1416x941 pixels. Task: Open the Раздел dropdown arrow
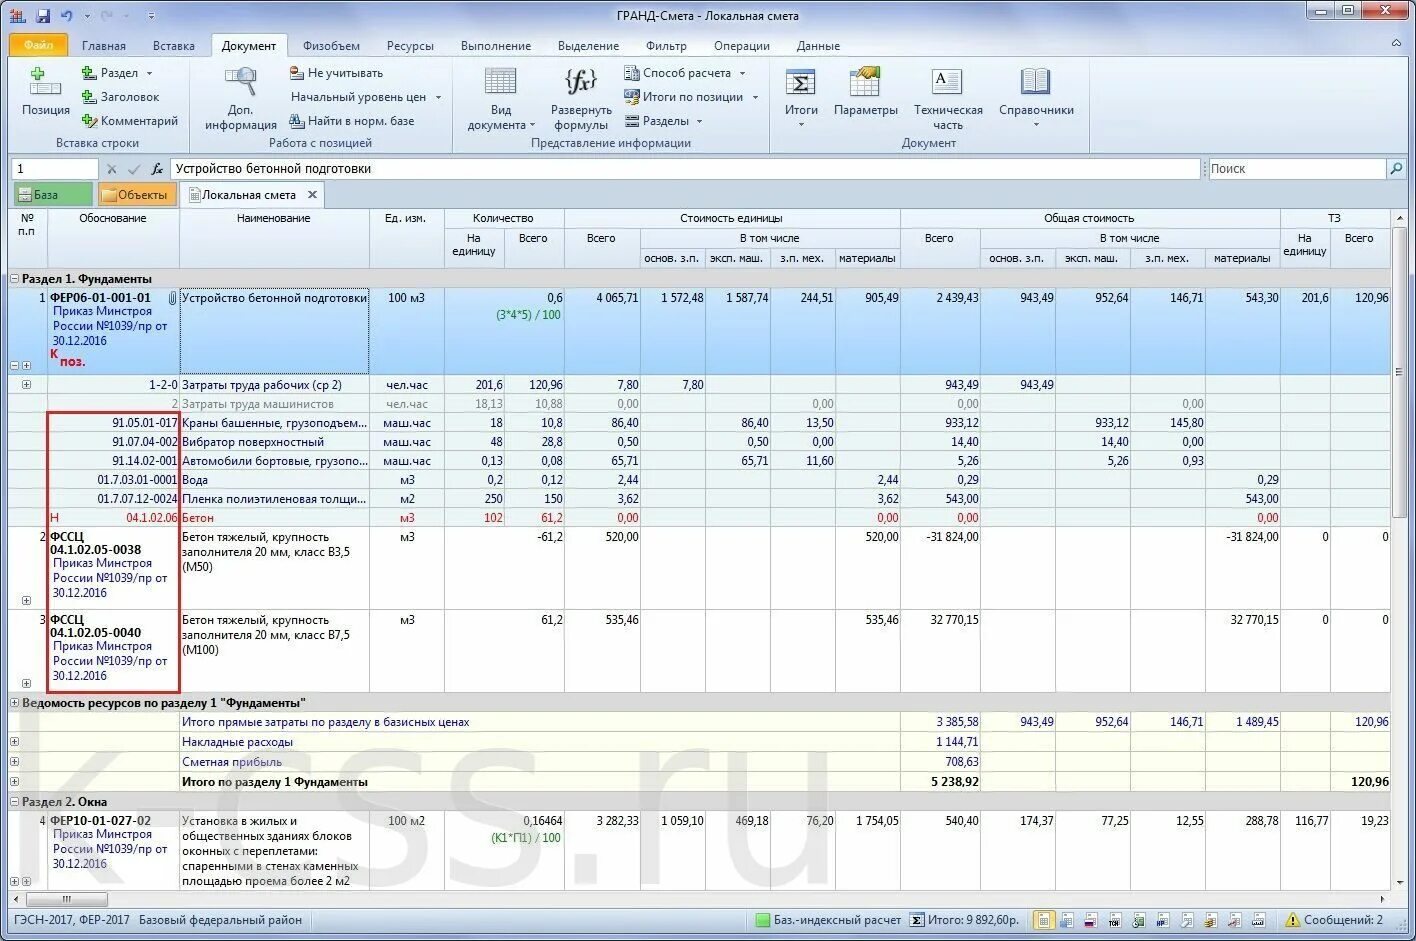coord(150,73)
